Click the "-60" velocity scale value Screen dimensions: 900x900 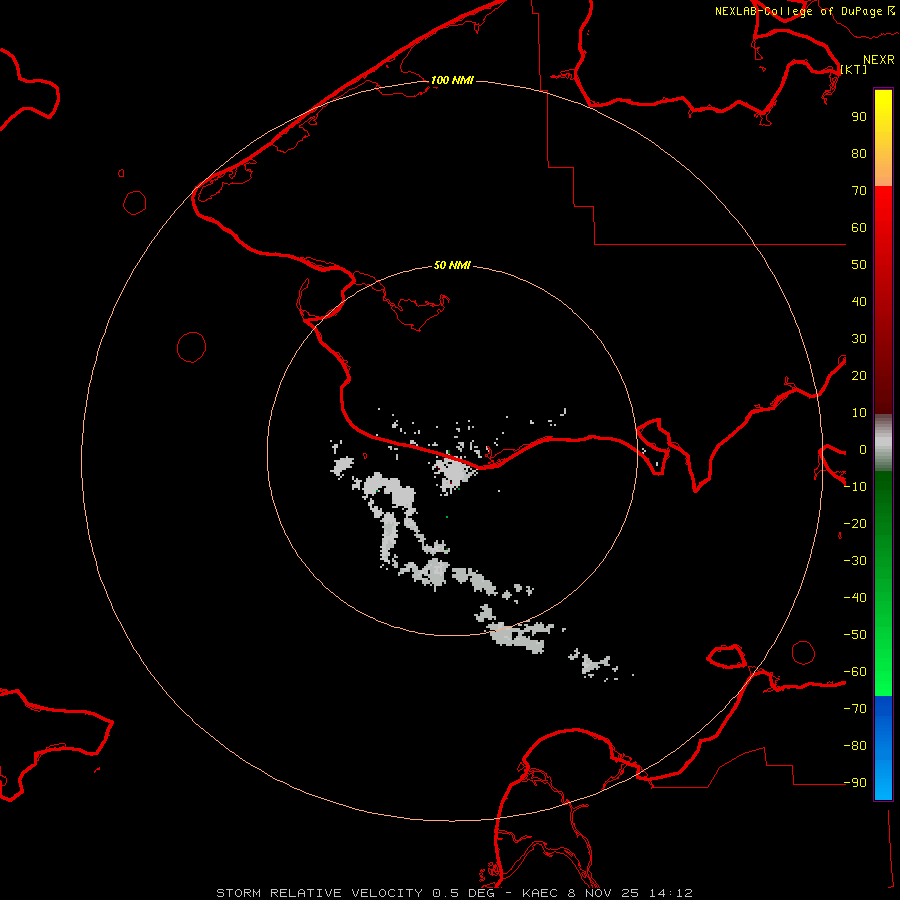click(855, 672)
